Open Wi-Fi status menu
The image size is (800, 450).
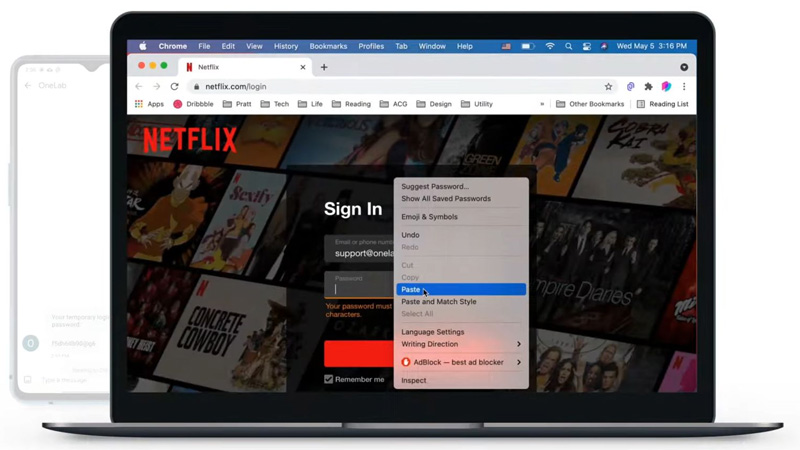tap(549, 46)
